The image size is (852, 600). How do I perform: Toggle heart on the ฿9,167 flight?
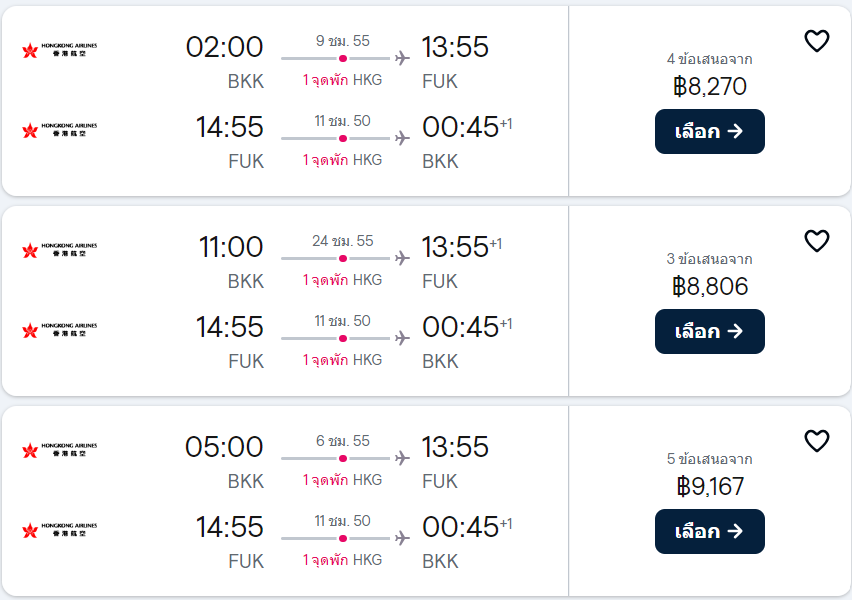click(x=816, y=441)
